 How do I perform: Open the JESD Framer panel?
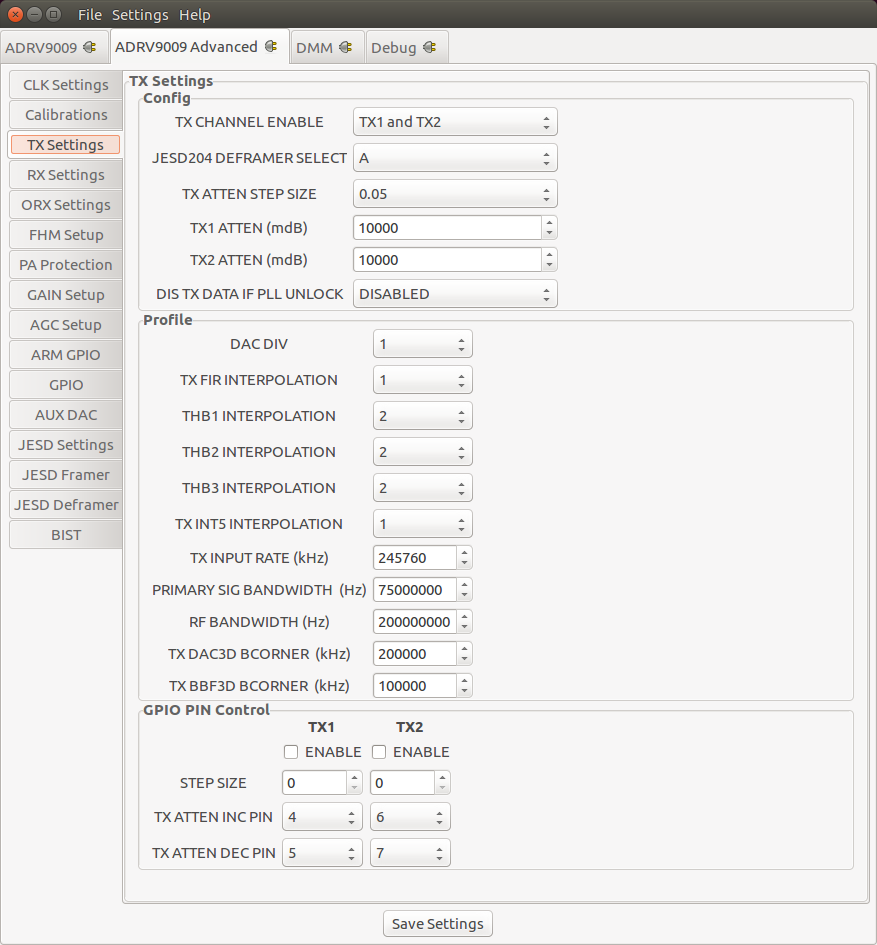point(65,474)
